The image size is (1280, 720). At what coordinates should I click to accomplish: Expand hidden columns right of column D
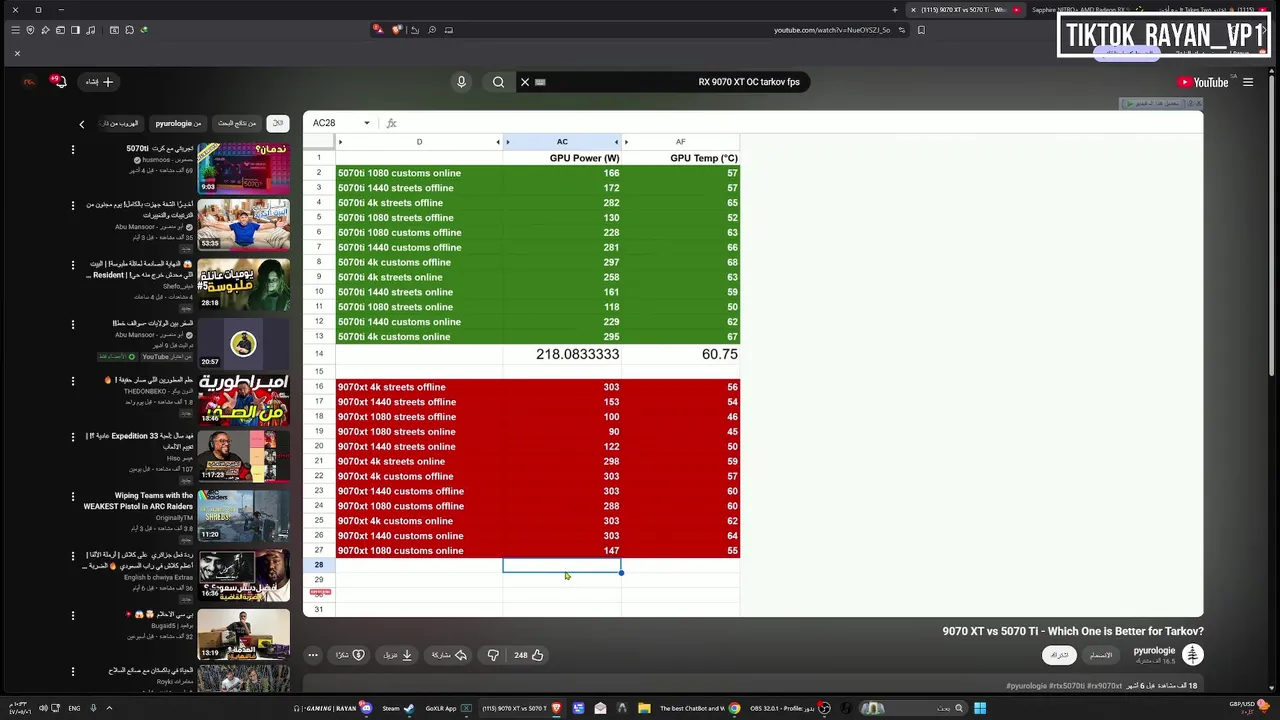(x=498, y=142)
